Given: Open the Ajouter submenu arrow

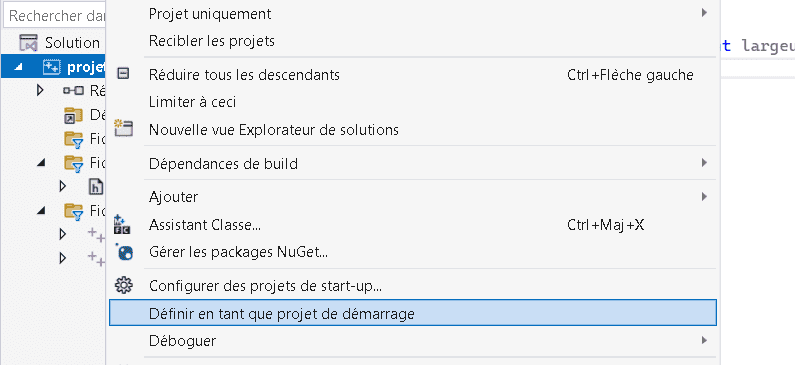Looking at the screenshot, I should point(704,196).
